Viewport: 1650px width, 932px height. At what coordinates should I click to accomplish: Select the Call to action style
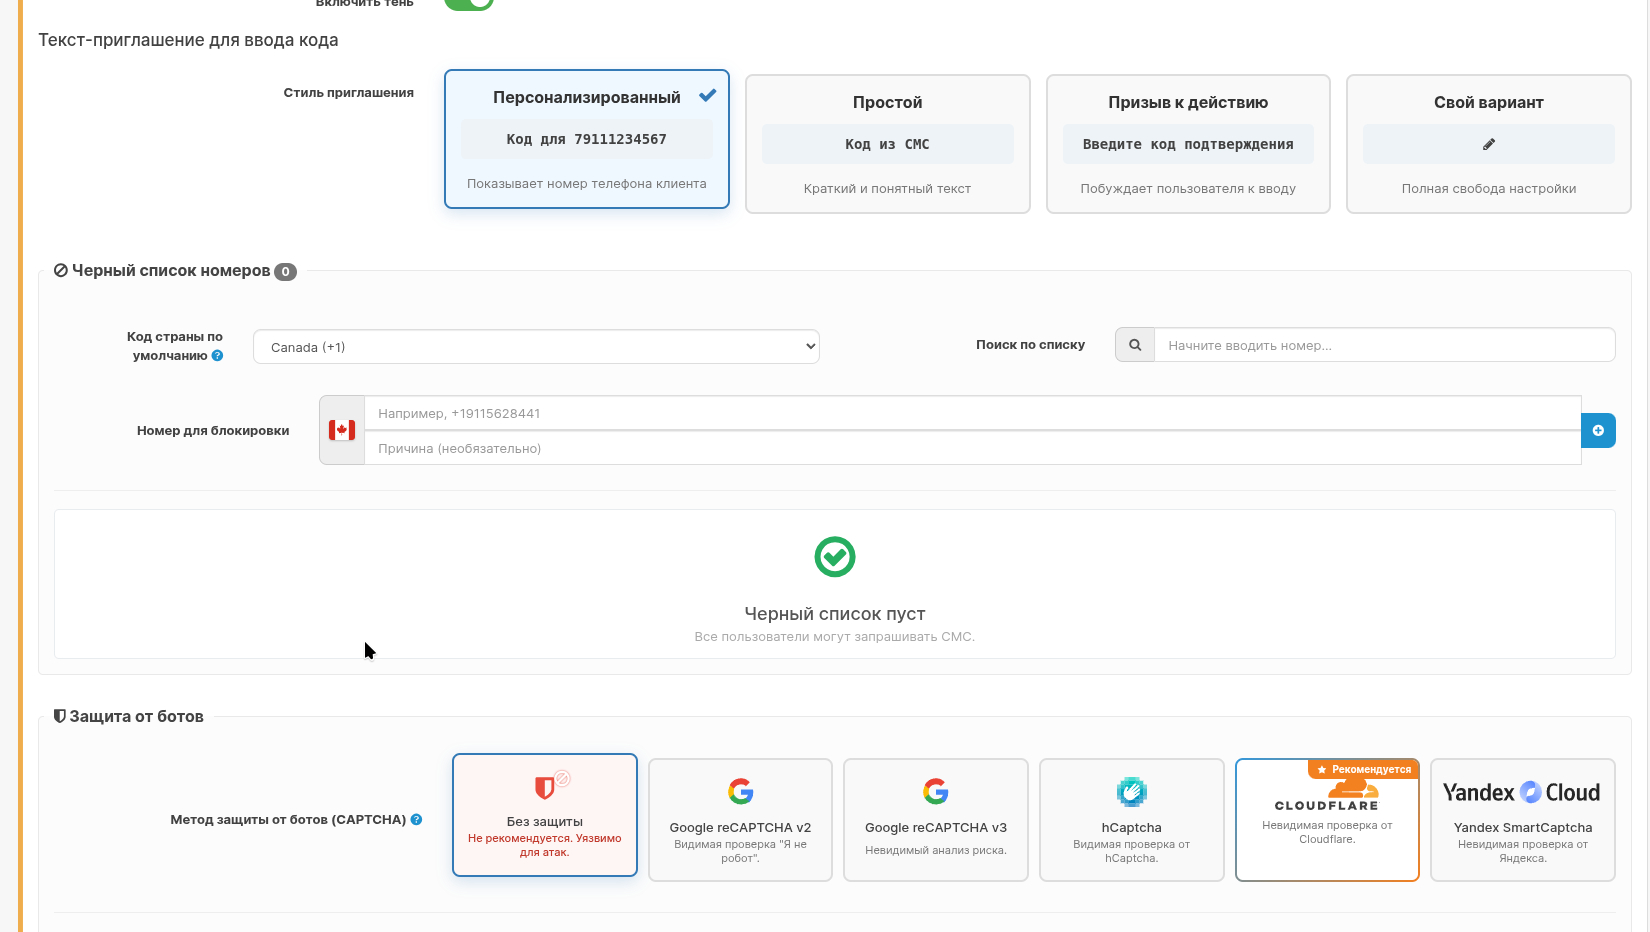[1188, 144]
